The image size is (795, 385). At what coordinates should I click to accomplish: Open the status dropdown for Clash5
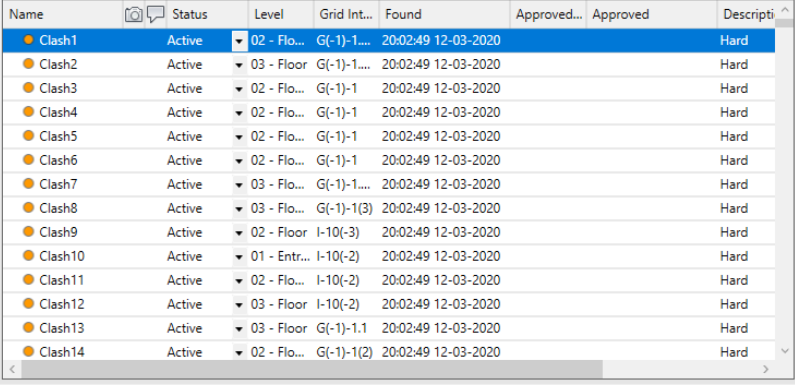tap(239, 136)
